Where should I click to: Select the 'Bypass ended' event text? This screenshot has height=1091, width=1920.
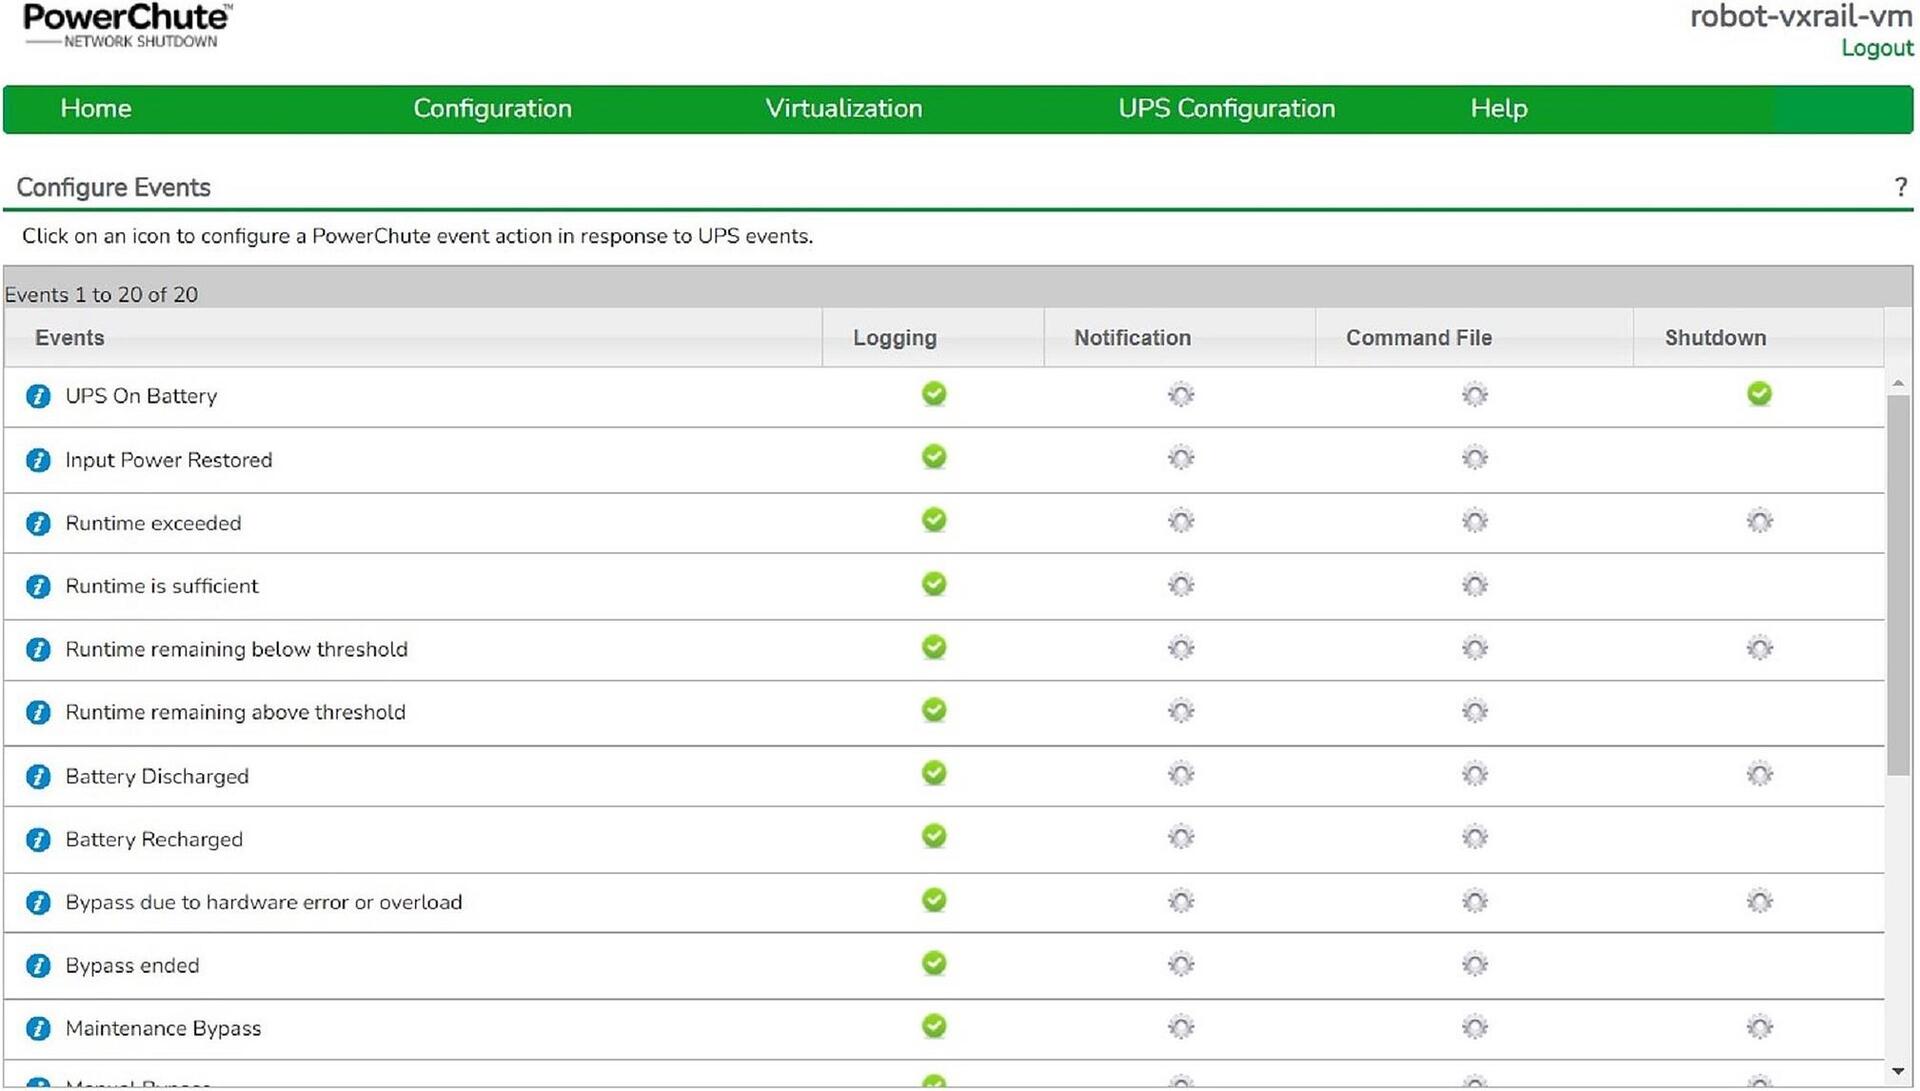[x=132, y=966]
